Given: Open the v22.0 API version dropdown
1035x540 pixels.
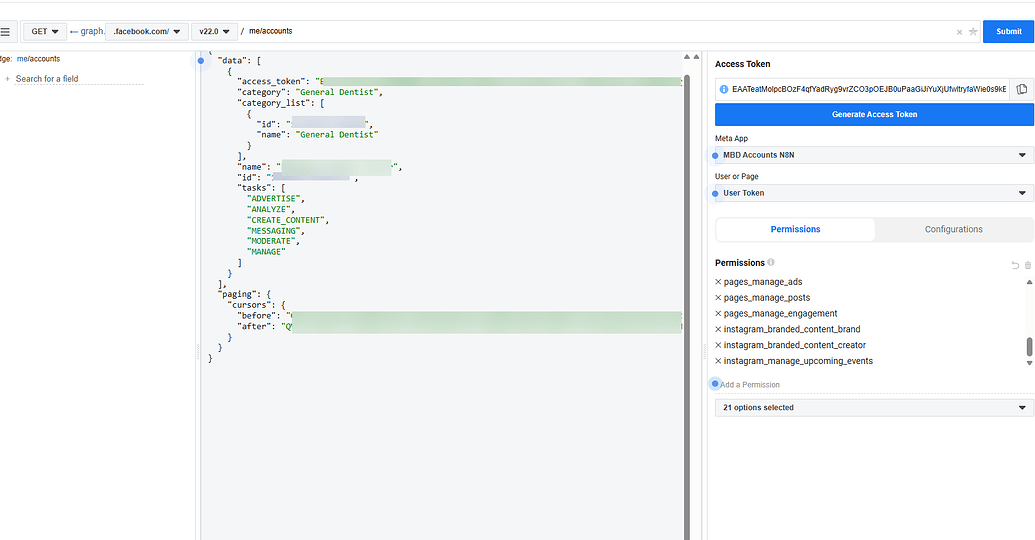Looking at the screenshot, I should (215, 32).
